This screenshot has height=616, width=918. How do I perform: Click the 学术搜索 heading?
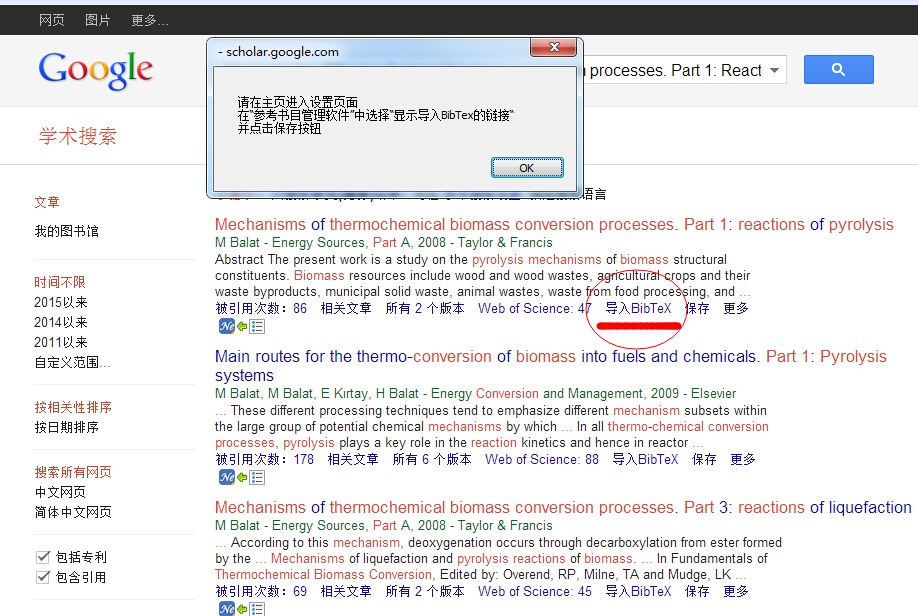click(78, 136)
